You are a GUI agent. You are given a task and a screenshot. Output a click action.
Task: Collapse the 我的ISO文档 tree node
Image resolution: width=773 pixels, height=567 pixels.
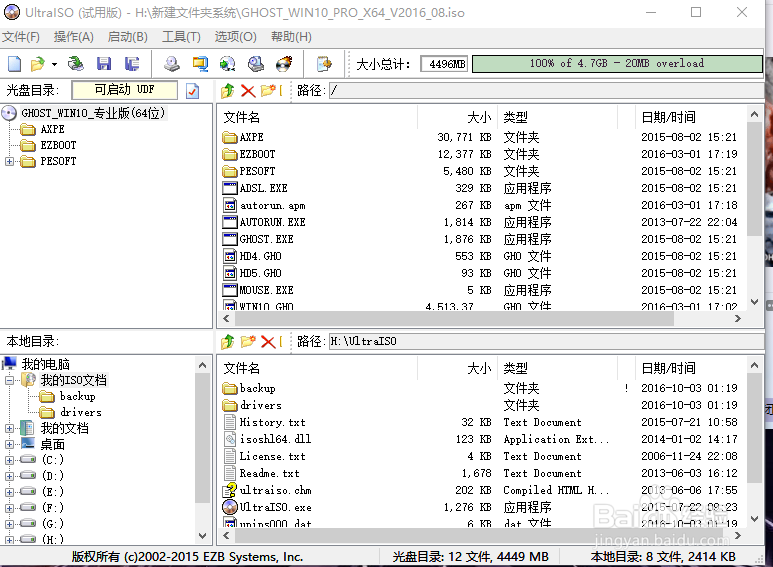[x=9, y=380]
